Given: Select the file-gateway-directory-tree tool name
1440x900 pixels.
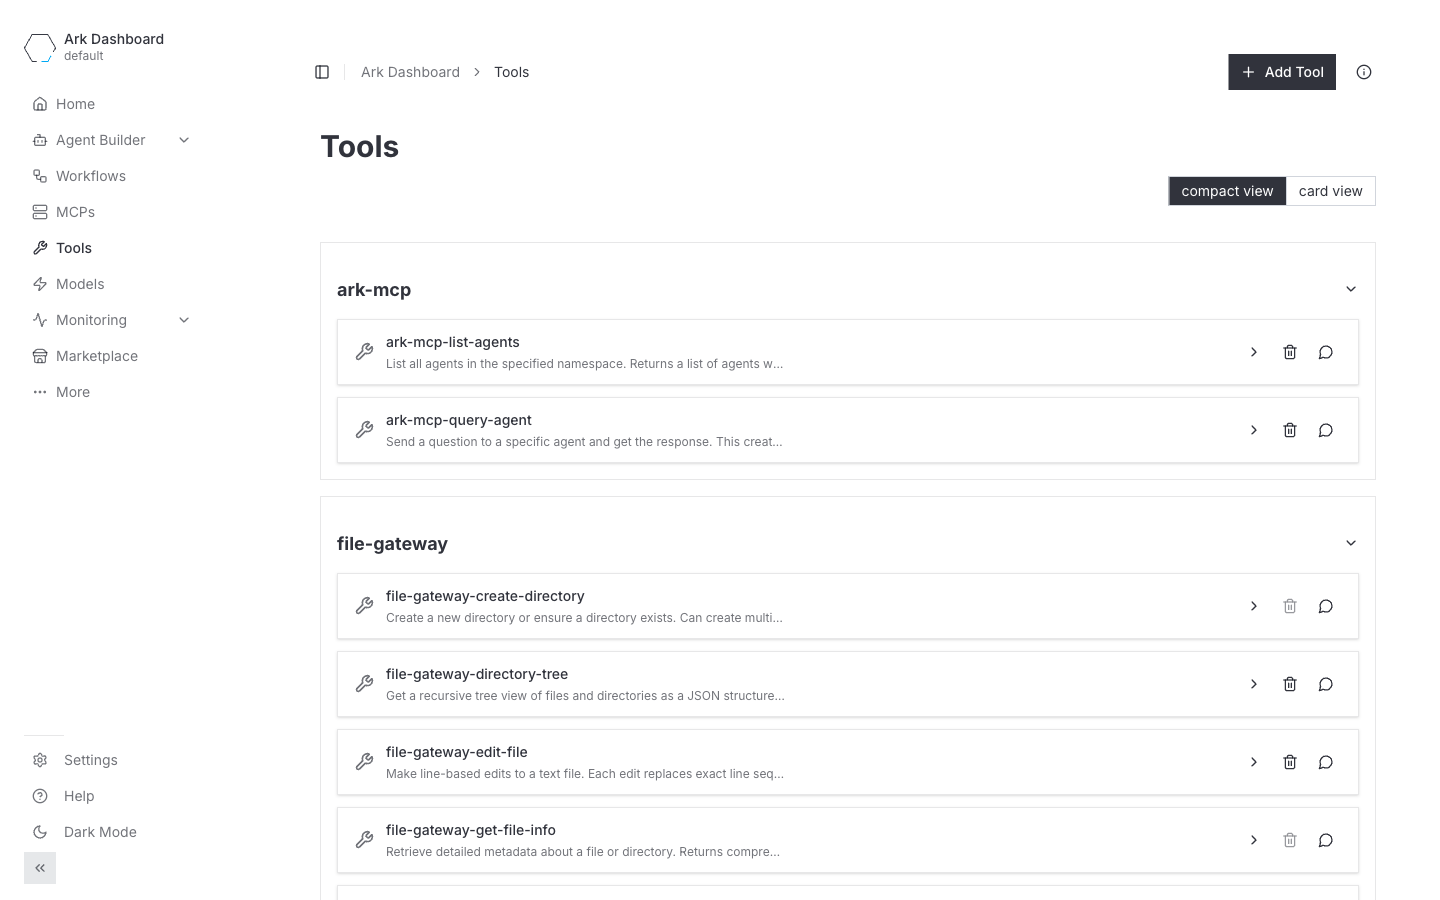Looking at the screenshot, I should pos(477,674).
